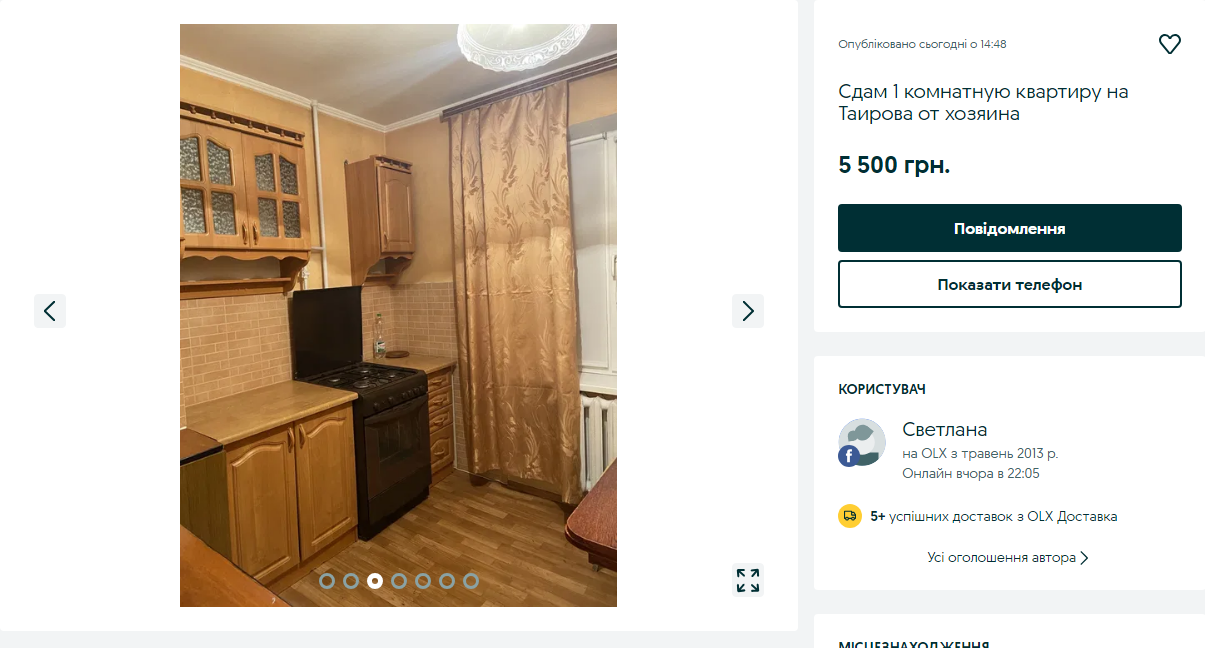Viewport: 1205px width, 648px height.
Task: Click the listing title text
Action: (983, 103)
